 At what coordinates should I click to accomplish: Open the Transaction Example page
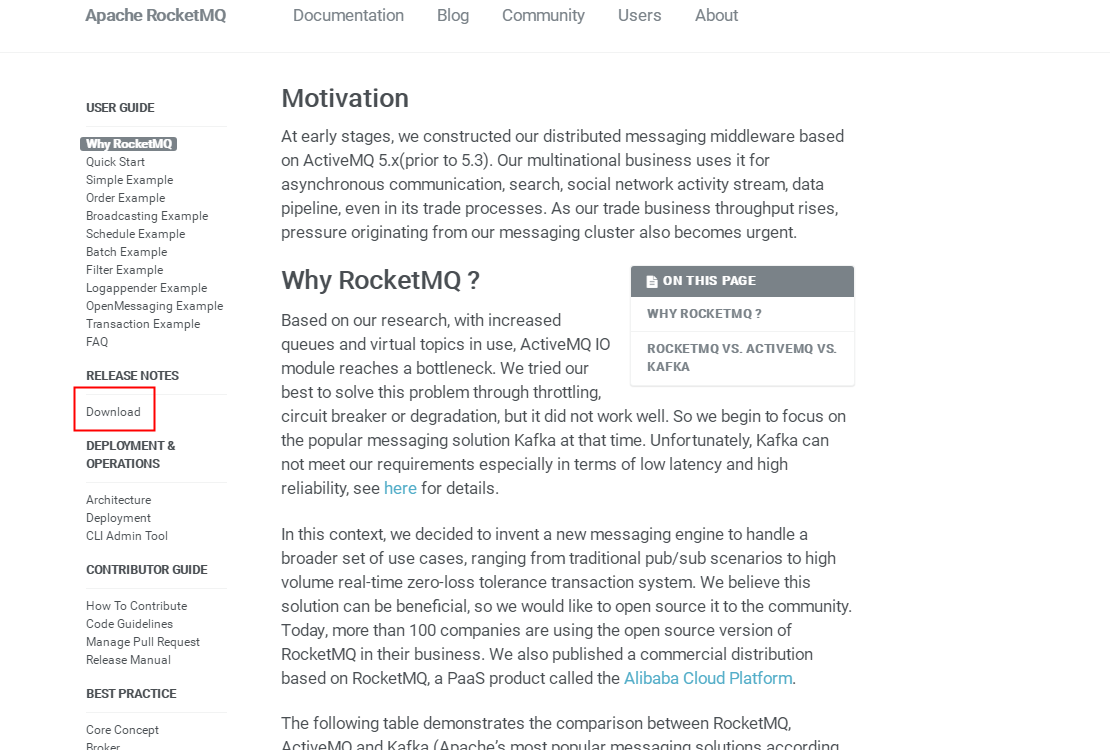point(143,324)
